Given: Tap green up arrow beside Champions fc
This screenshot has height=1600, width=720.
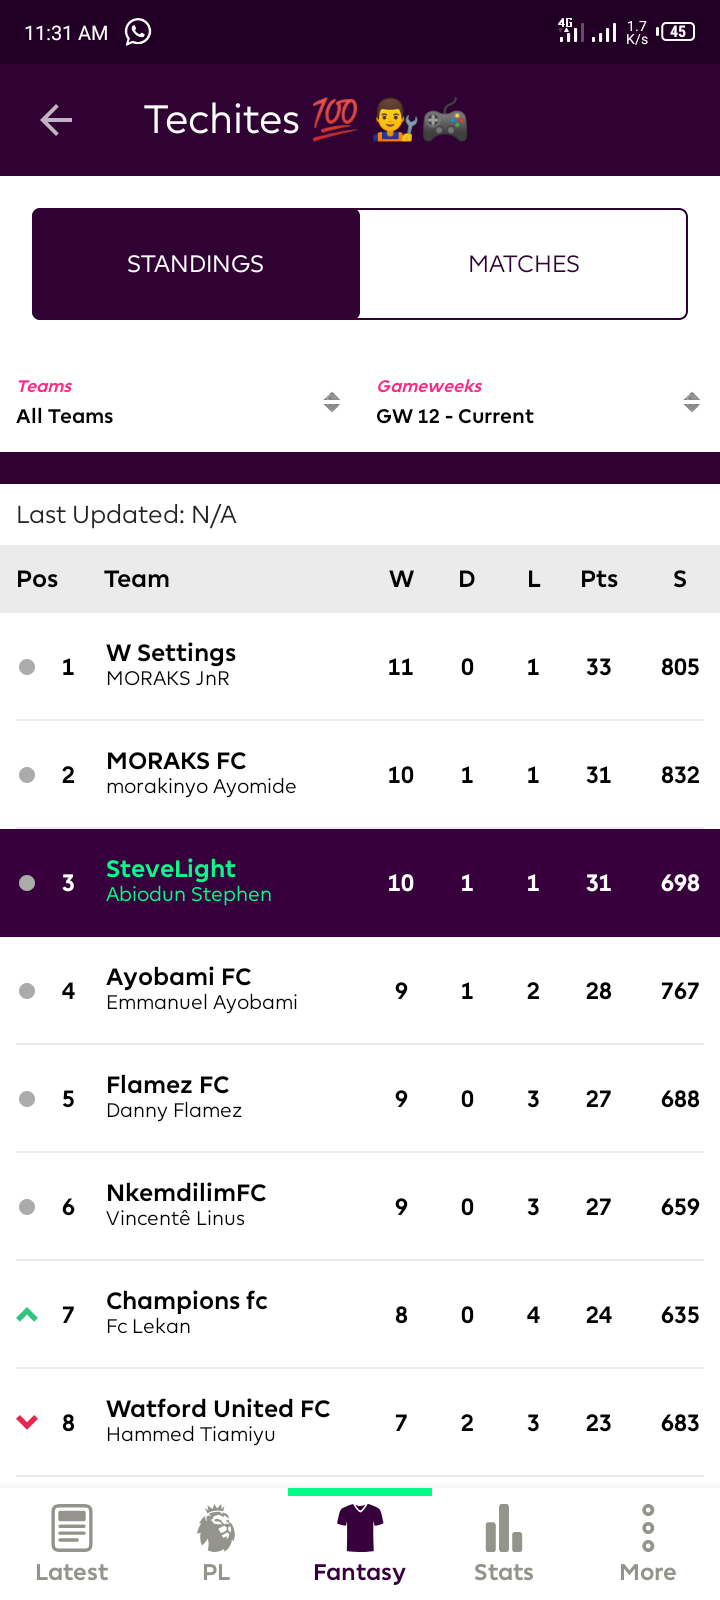Looking at the screenshot, I should (27, 1315).
